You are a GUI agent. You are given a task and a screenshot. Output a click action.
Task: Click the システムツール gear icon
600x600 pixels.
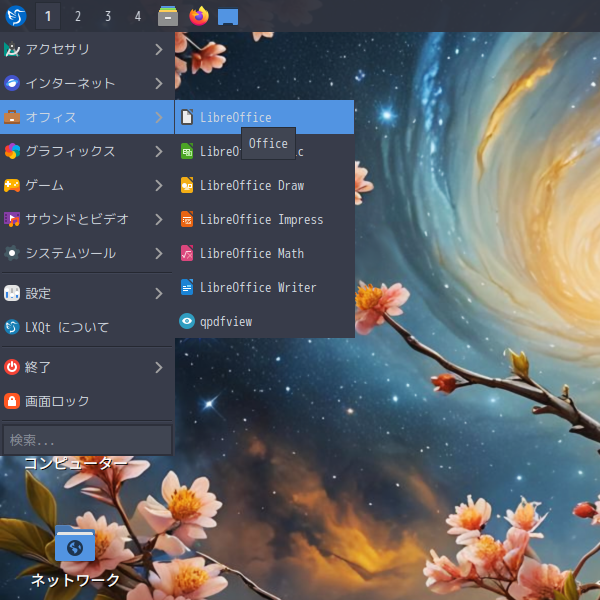tap(12, 253)
